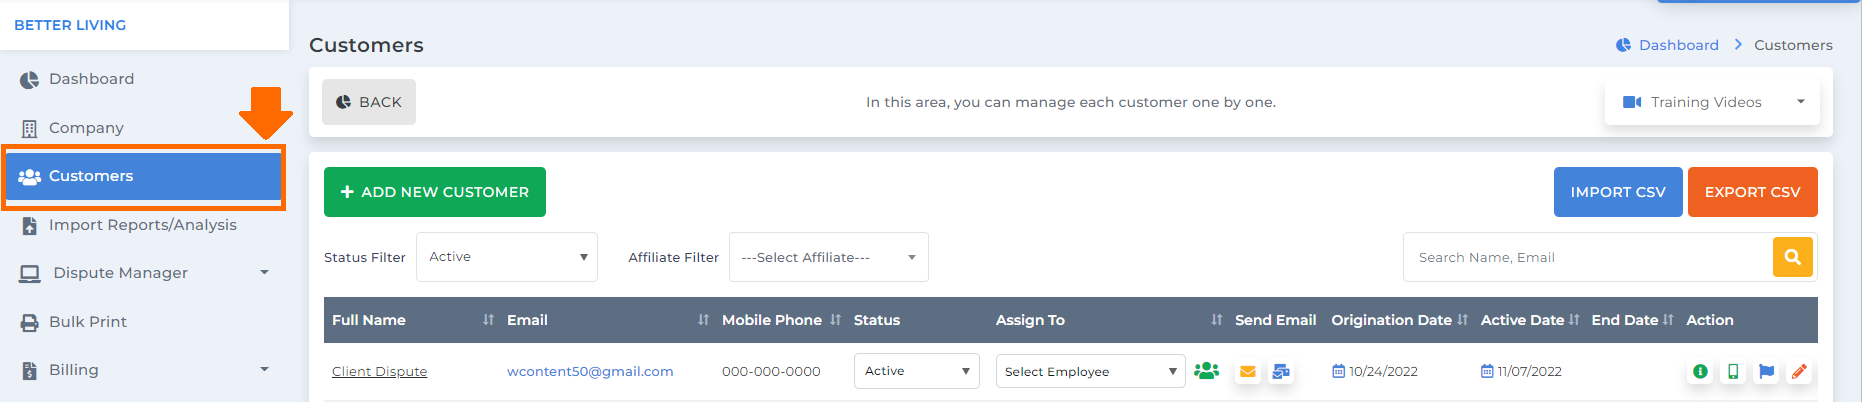
Task: Click the mobile phone action icon
Action: click(1733, 371)
